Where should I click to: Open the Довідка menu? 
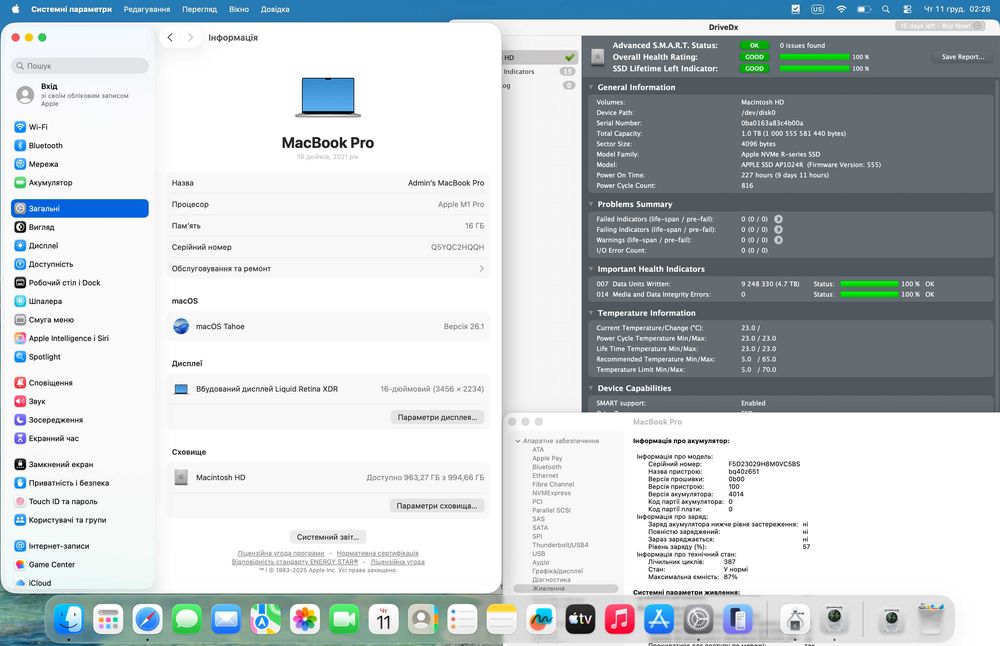click(275, 9)
